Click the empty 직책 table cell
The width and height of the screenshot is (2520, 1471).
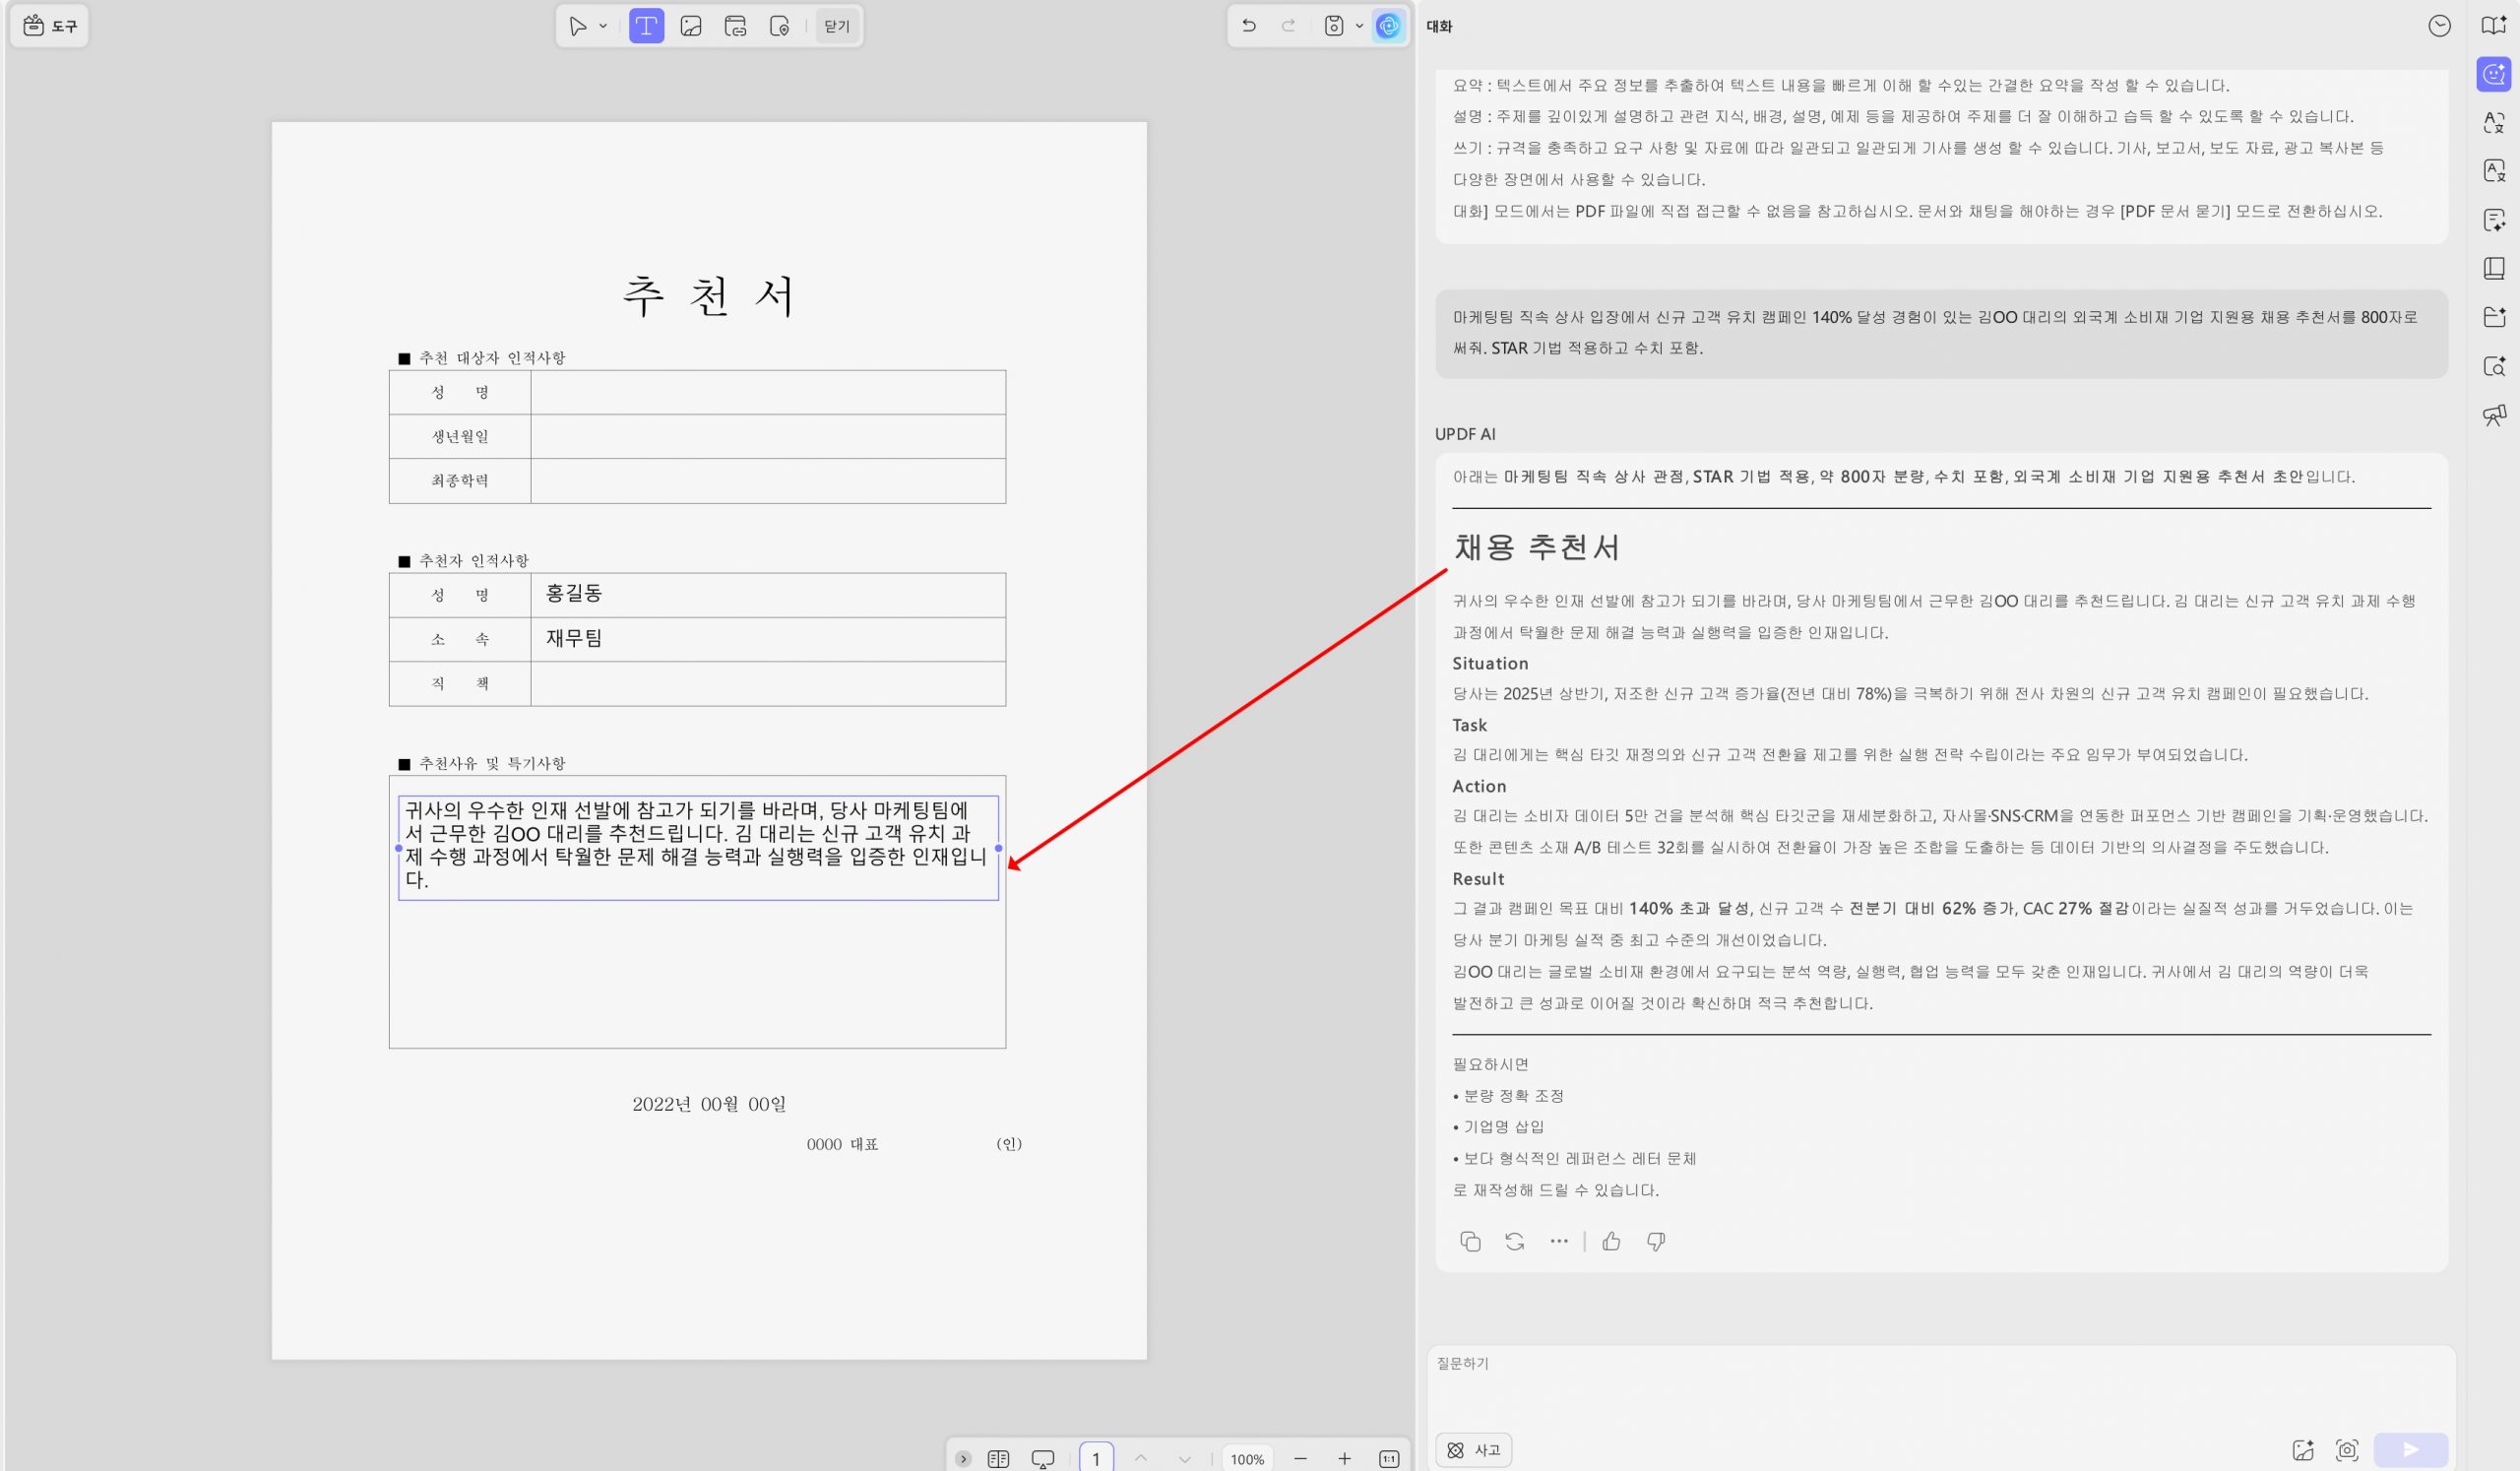coord(768,684)
